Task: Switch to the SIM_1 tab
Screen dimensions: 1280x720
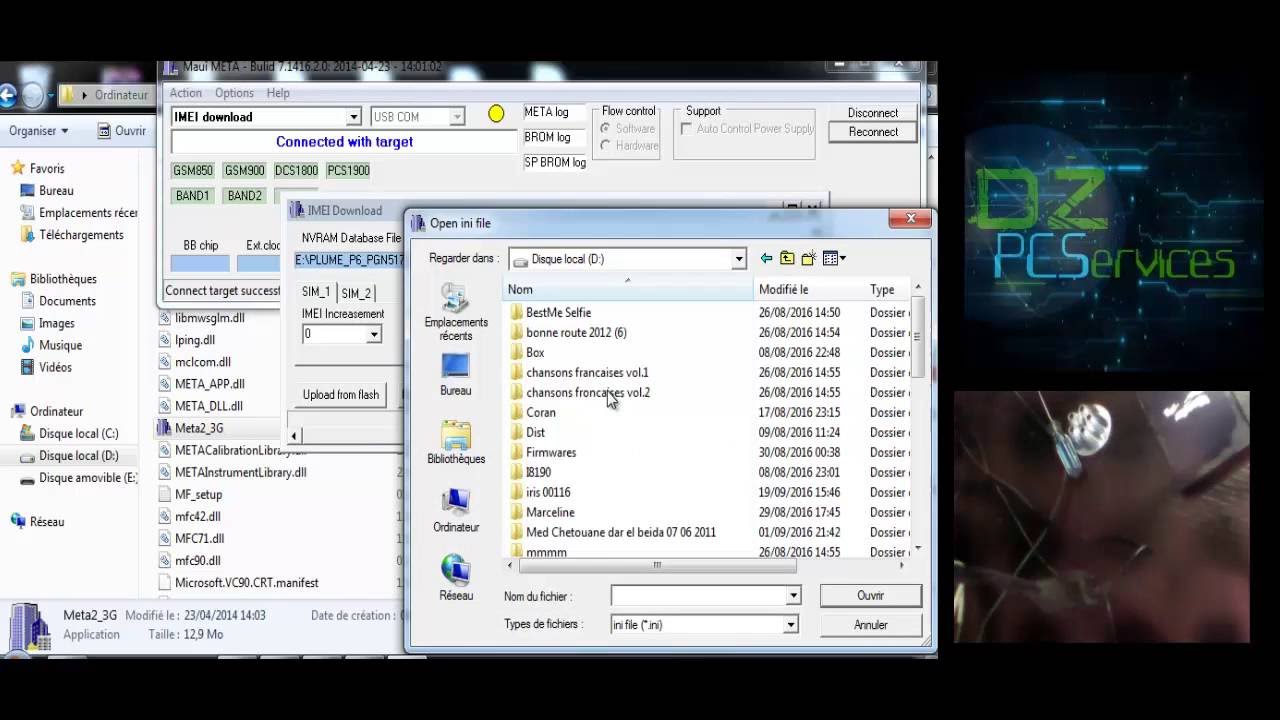Action: click(x=316, y=292)
